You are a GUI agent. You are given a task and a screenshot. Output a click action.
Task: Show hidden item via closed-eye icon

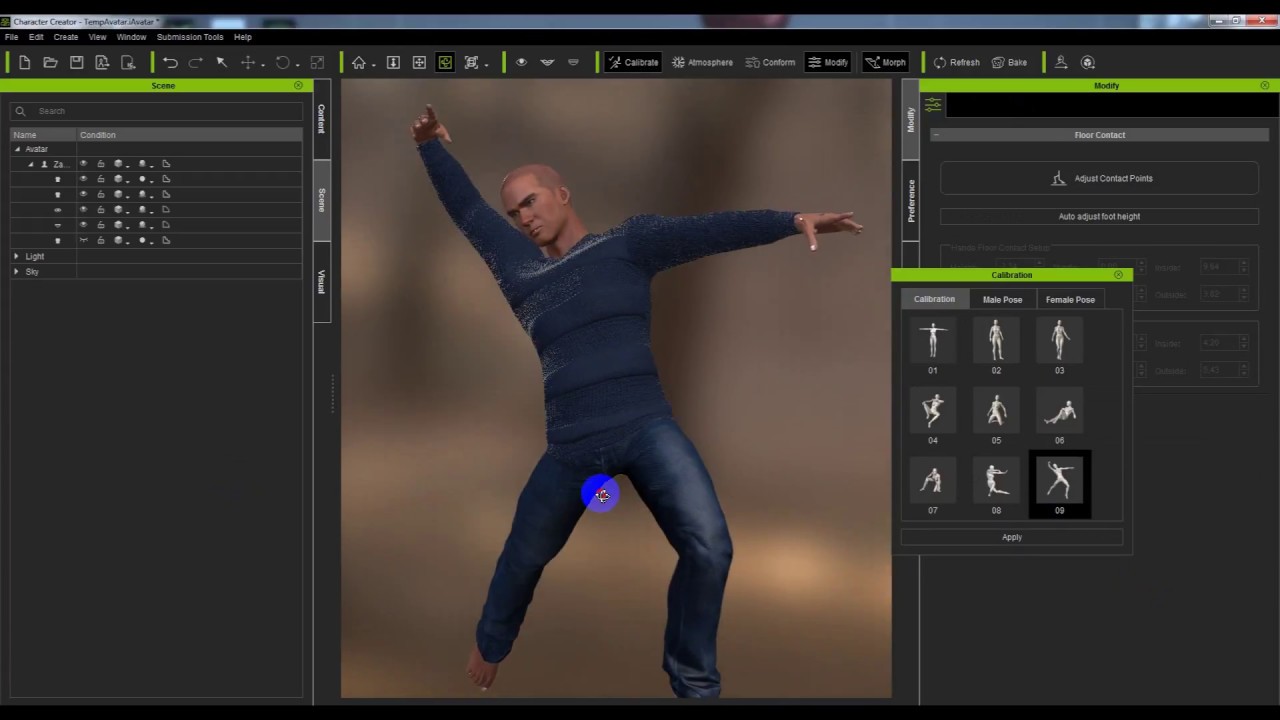pyautogui.click(x=83, y=240)
